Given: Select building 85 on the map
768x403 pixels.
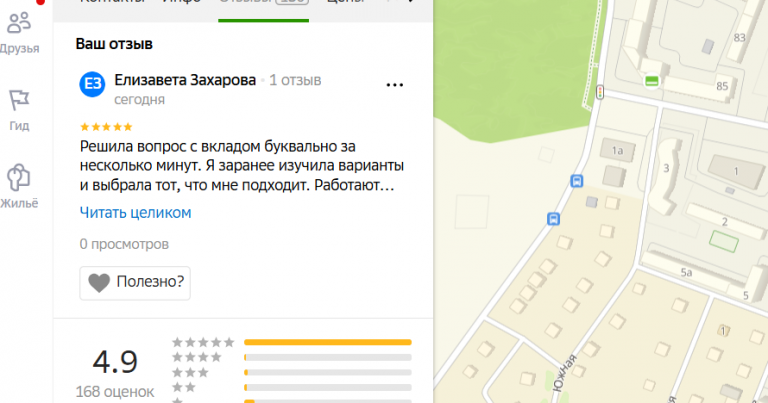Looking at the screenshot, I should point(722,86).
